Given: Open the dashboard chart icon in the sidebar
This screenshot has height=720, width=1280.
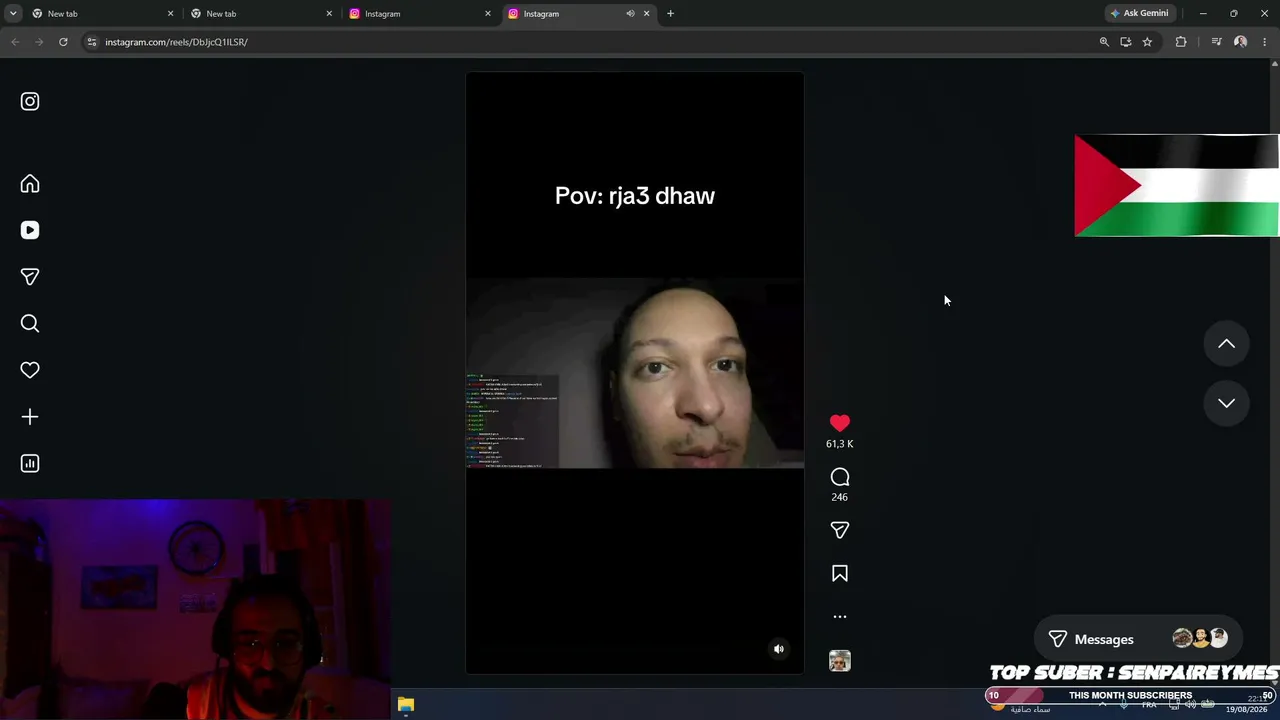Looking at the screenshot, I should 30,463.
